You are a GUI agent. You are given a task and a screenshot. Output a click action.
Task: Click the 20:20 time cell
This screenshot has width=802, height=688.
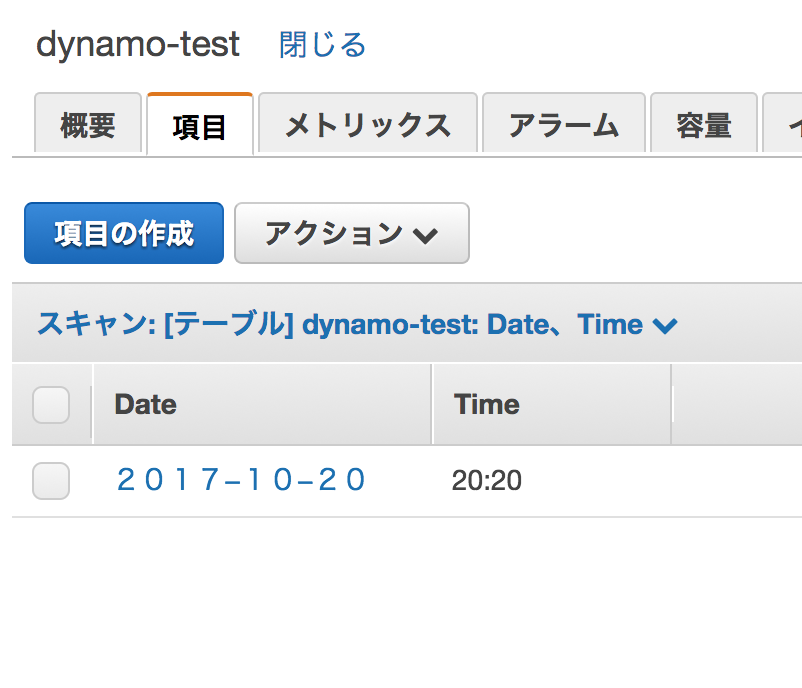[486, 481]
